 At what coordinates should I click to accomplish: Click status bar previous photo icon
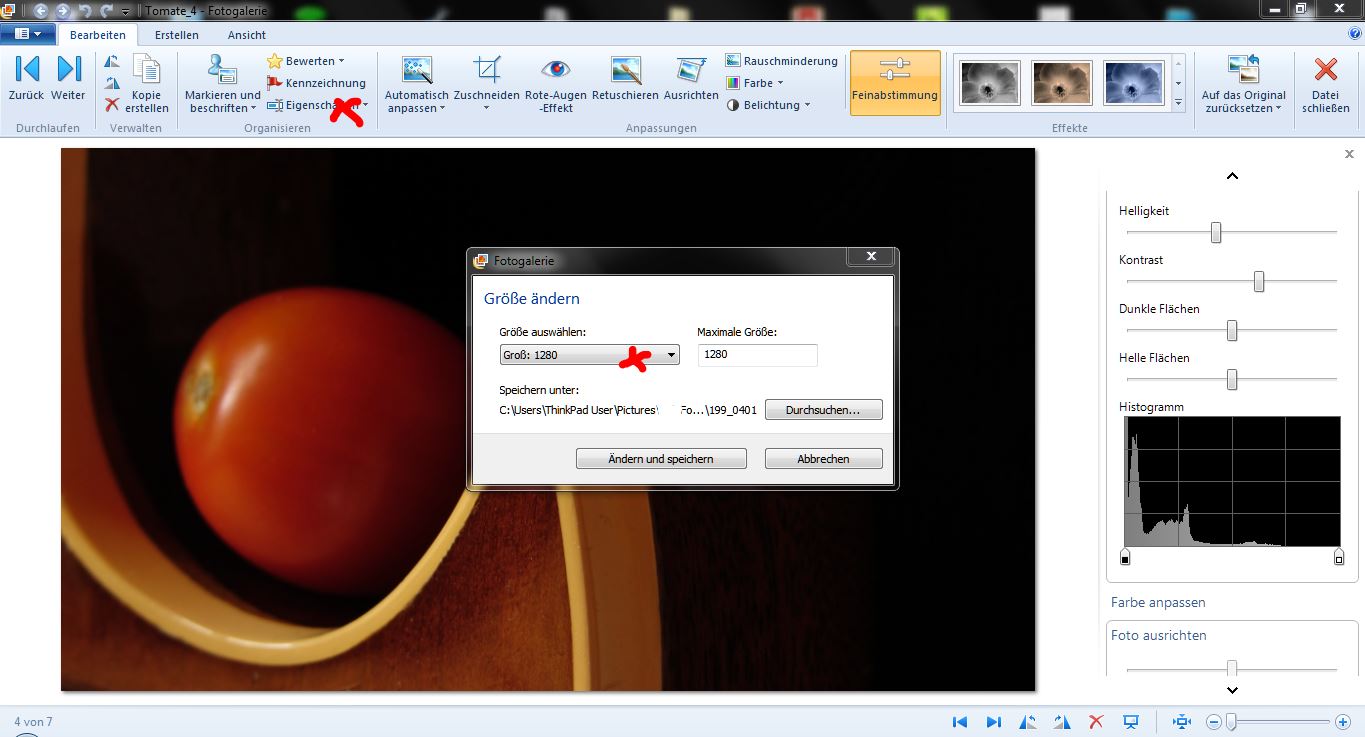pyautogui.click(x=960, y=722)
